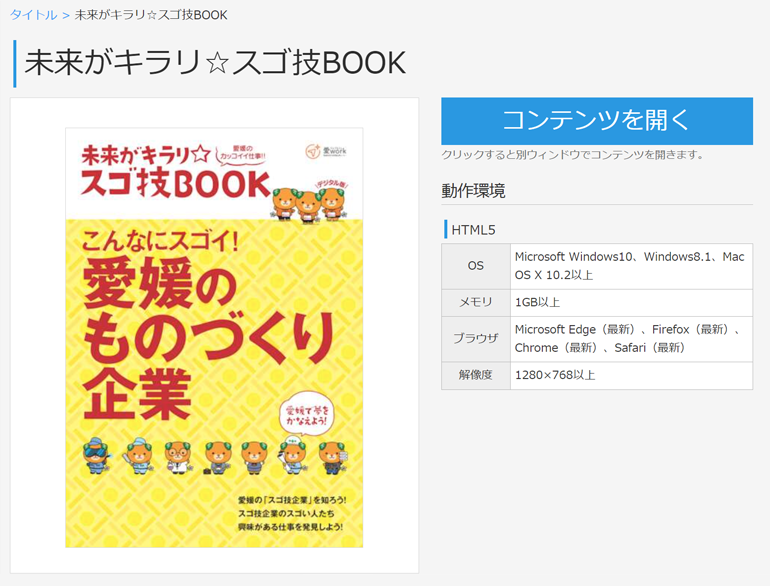
Task: Click the 愛work logo on the cover
Action: click(x=326, y=151)
